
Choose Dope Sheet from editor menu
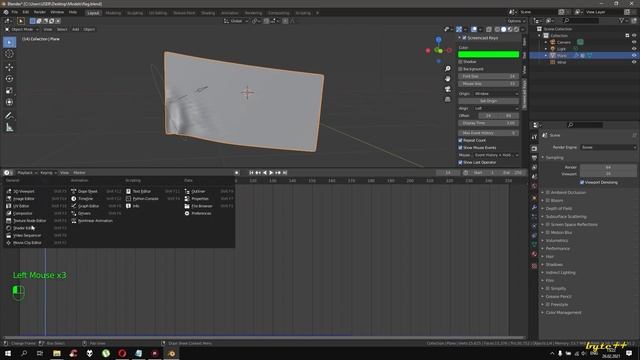[x=96, y=191]
